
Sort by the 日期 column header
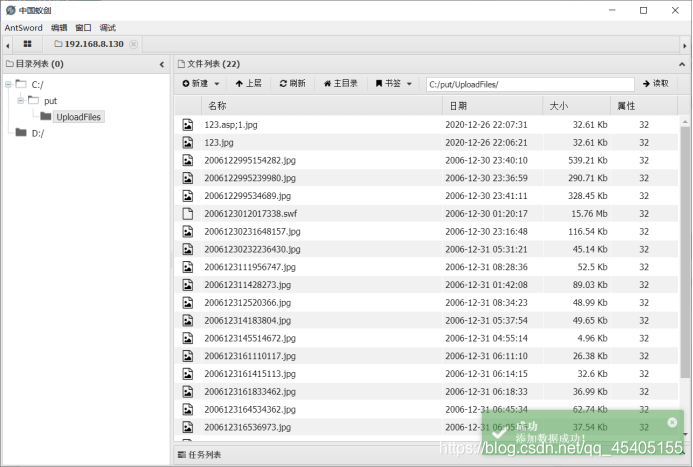click(492, 106)
